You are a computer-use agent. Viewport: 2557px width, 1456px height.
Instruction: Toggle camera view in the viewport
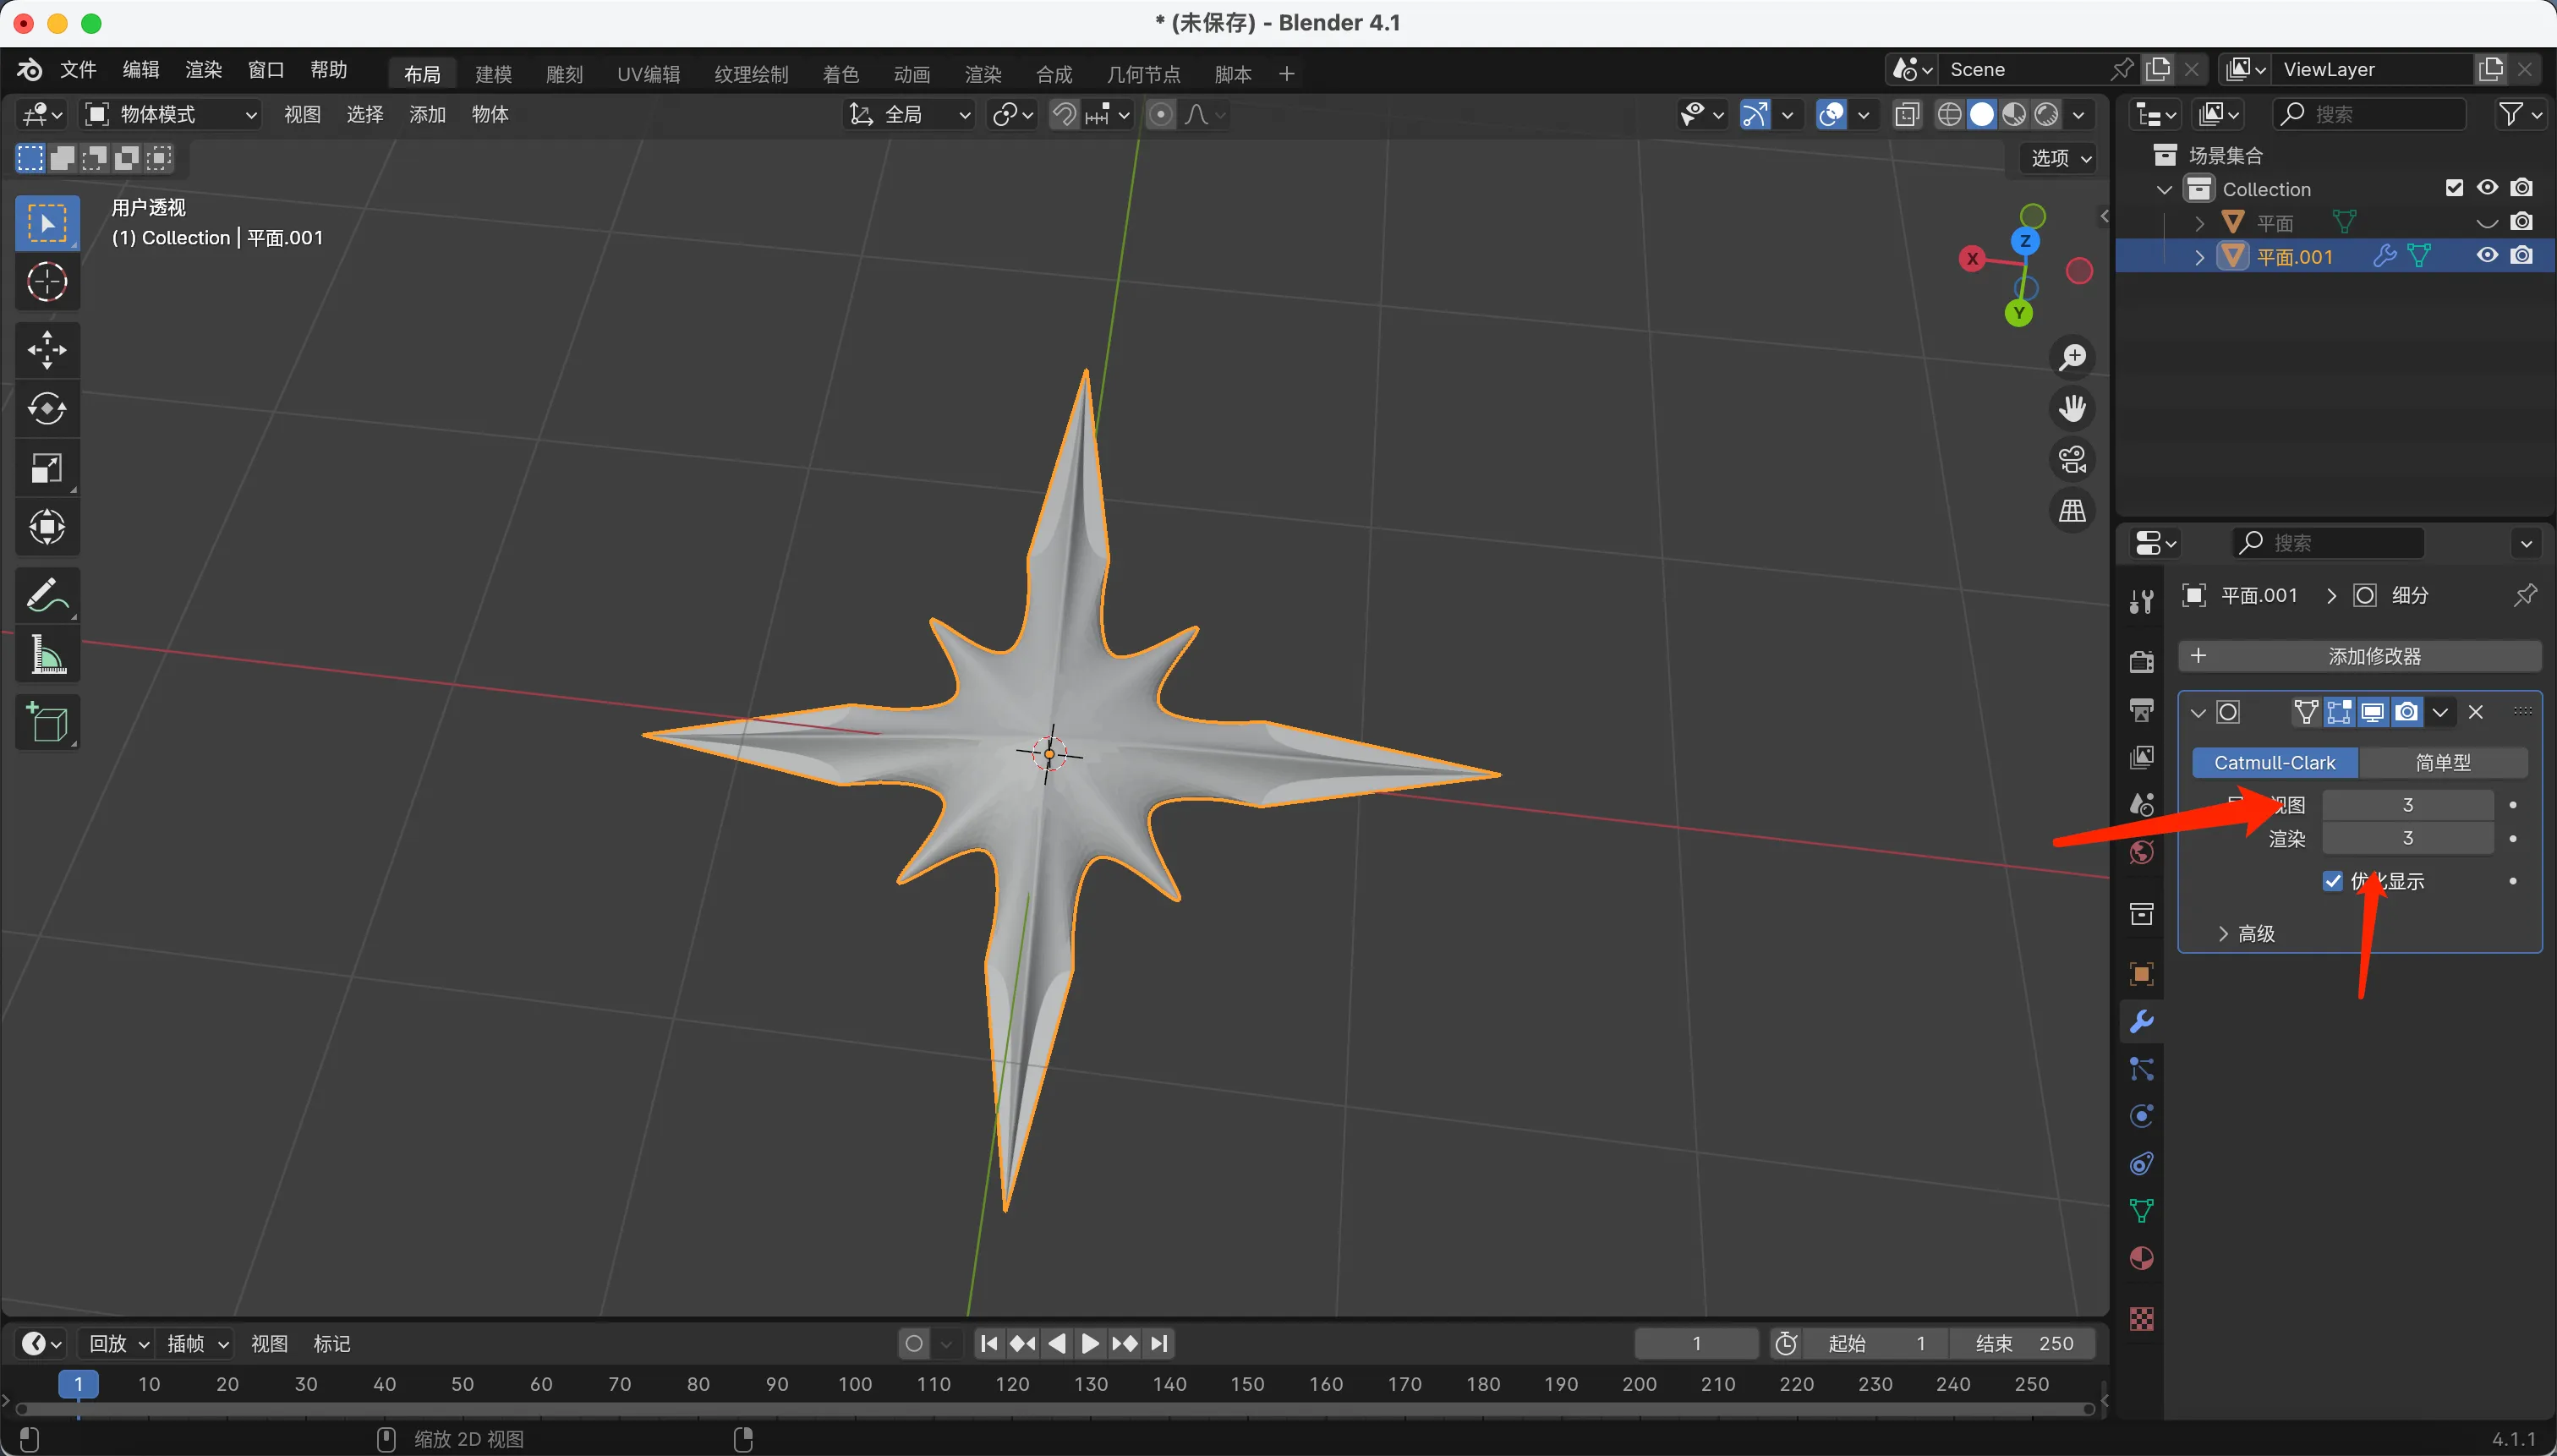coord(2072,460)
